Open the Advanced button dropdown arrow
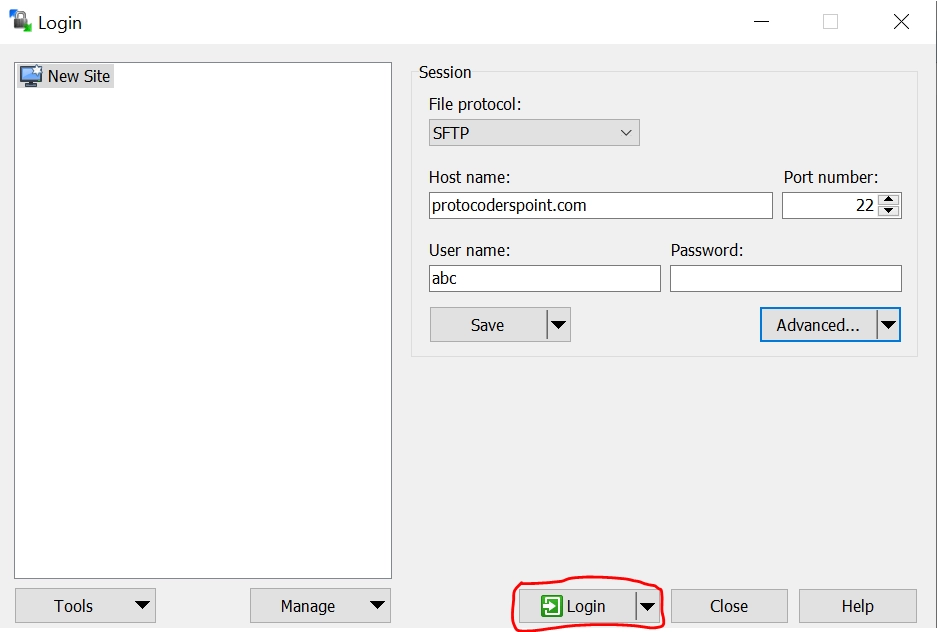The height and width of the screenshot is (632, 937). click(888, 324)
